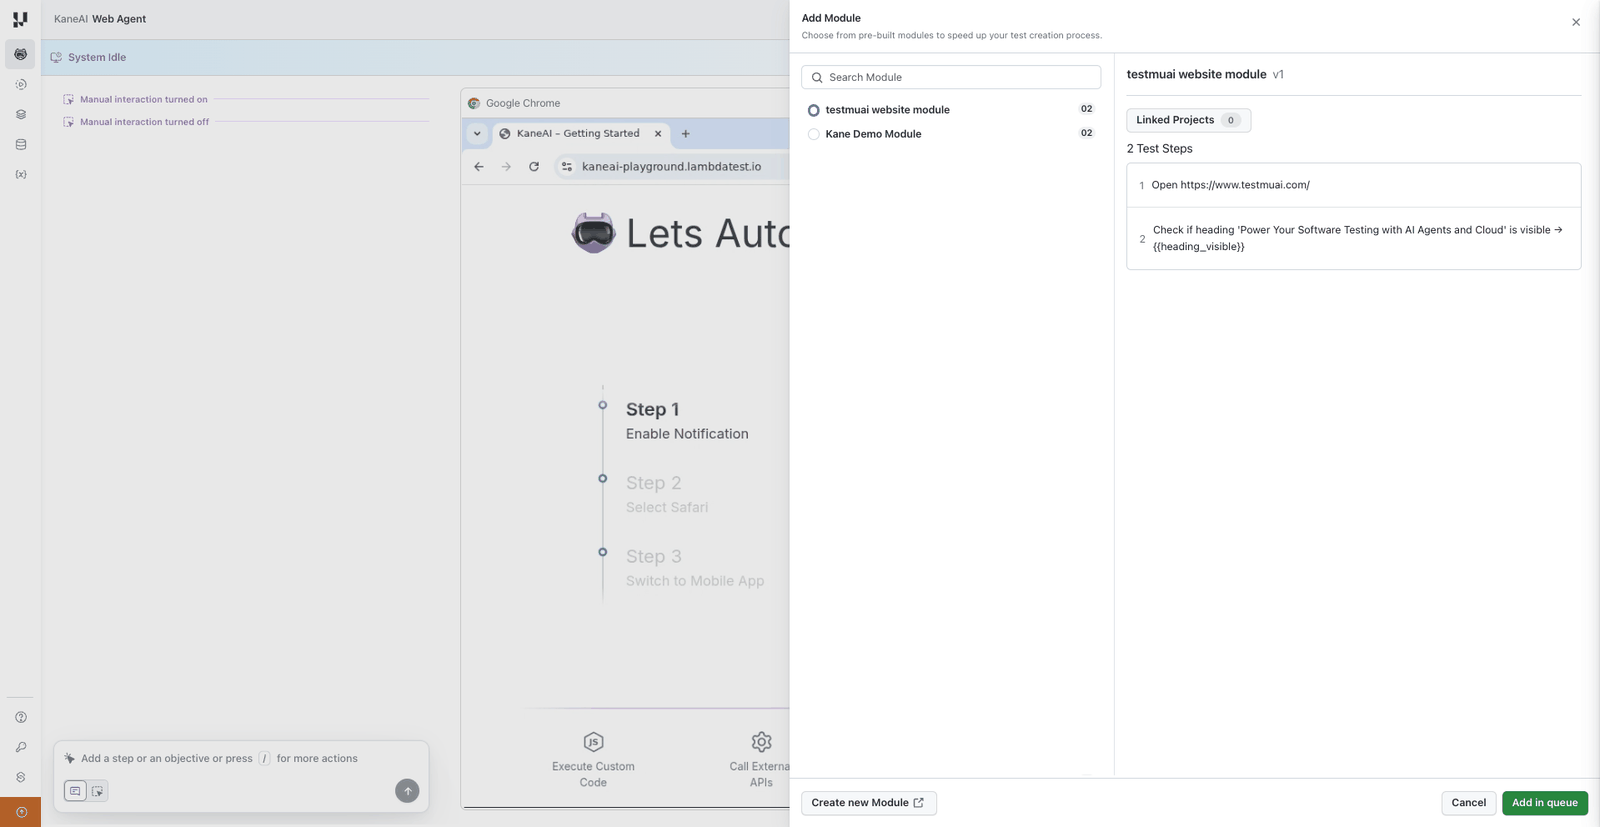Close the Add Module panel
1600x827 pixels.
pyautogui.click(x=1576, y=22)
